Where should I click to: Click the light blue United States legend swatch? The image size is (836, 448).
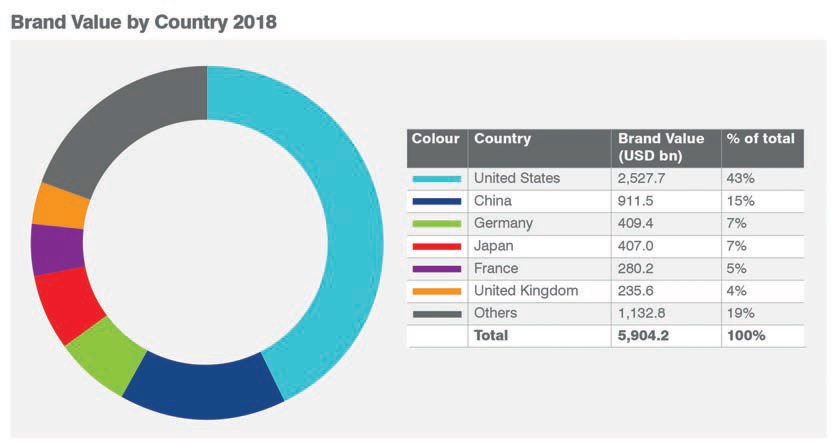(437, 179)
